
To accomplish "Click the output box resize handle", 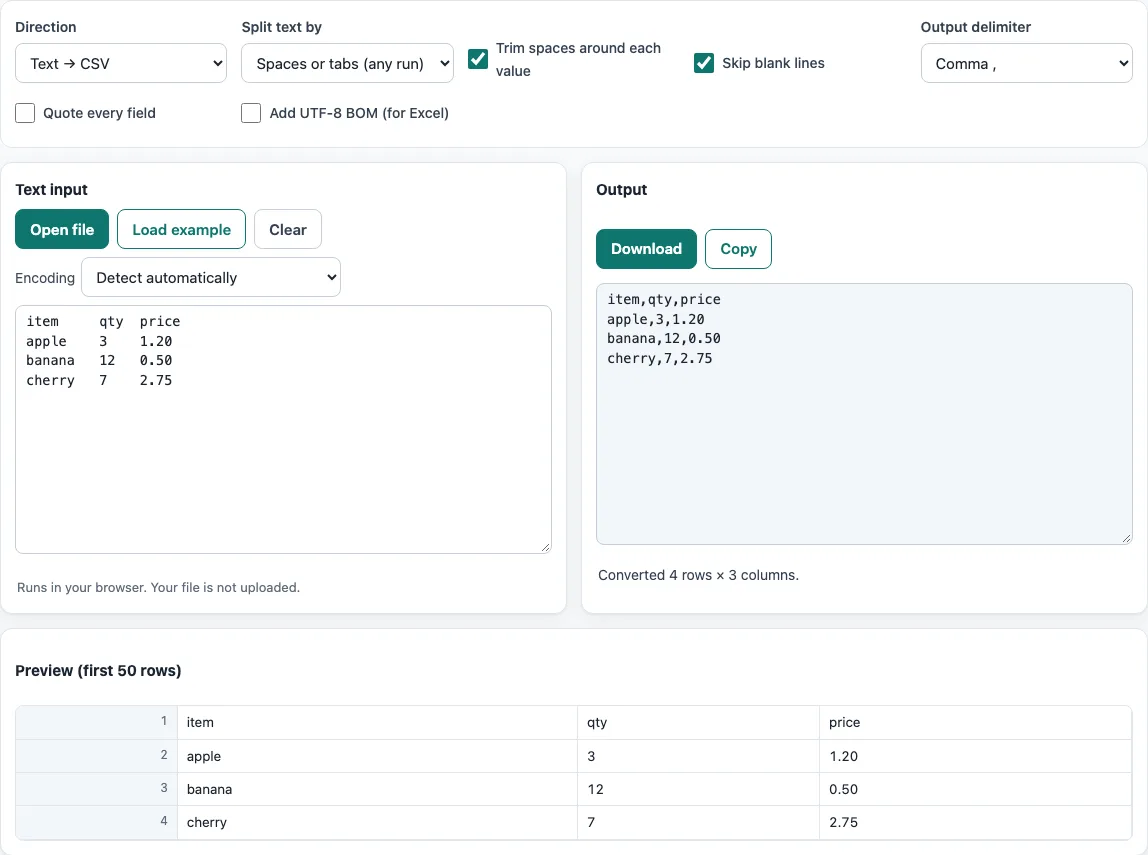I will (x=1127, y=539).
